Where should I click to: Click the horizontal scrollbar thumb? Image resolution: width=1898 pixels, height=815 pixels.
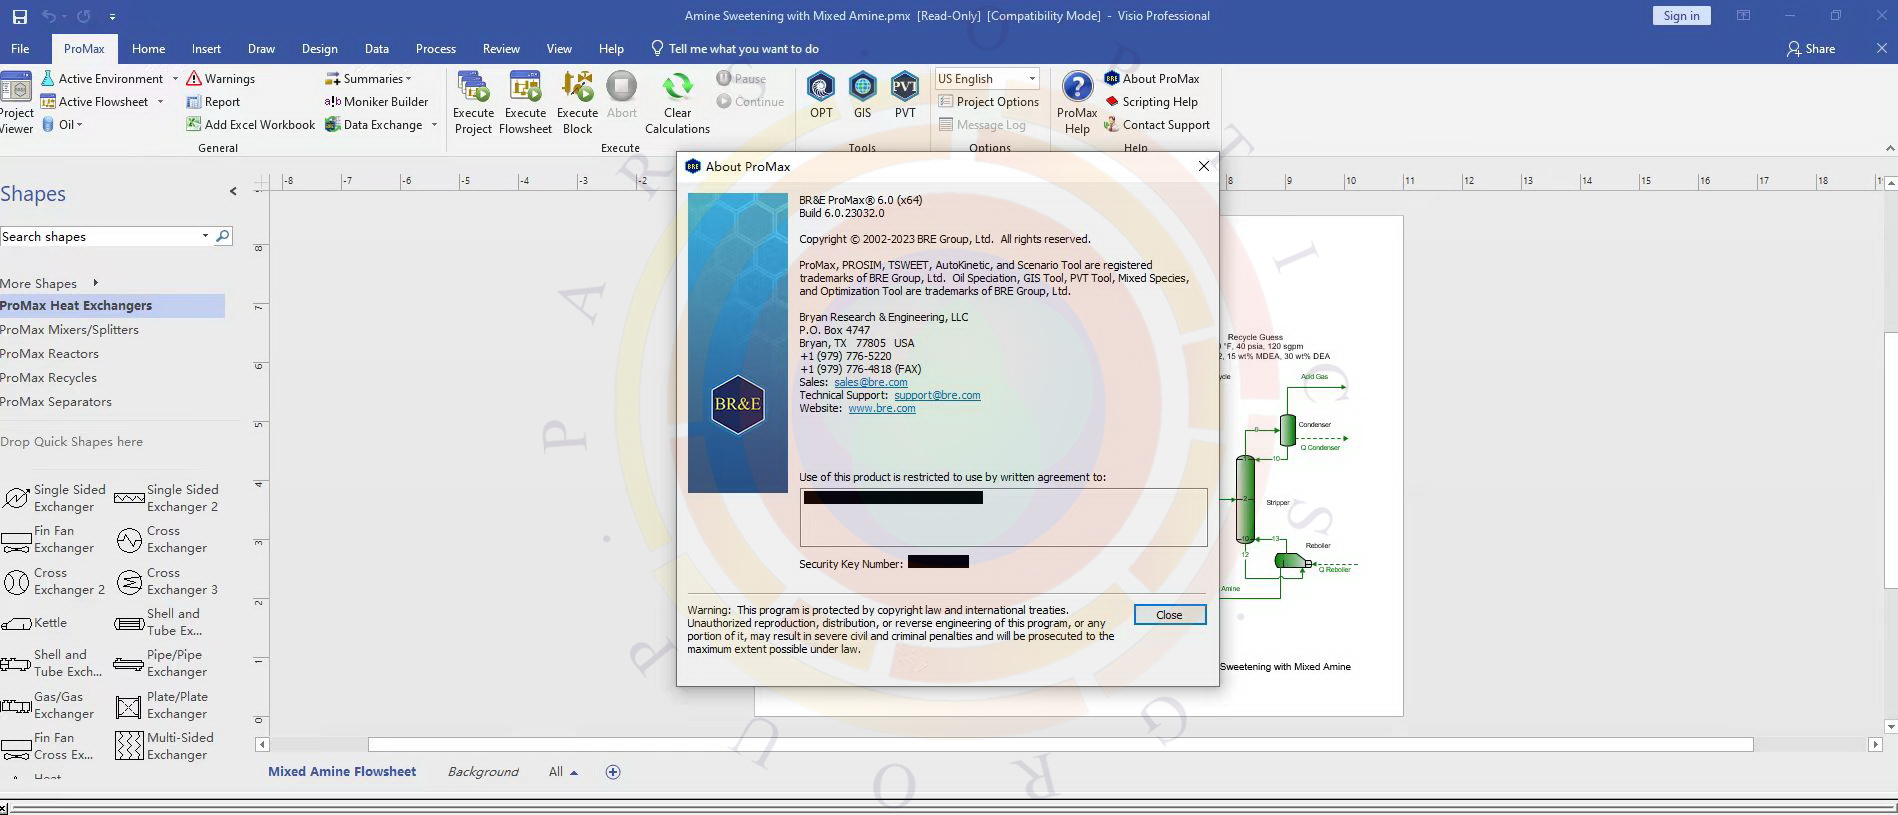(x=1060, y=744)
